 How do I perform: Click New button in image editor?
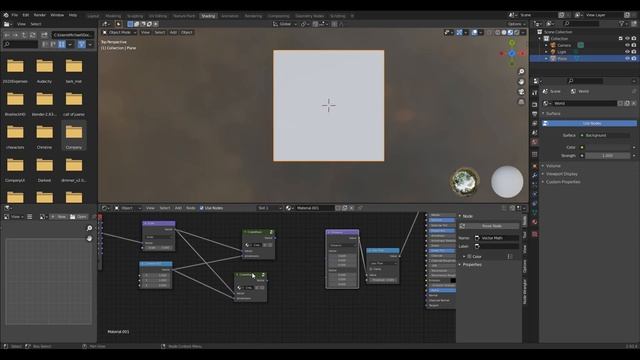tap(59, 217)
